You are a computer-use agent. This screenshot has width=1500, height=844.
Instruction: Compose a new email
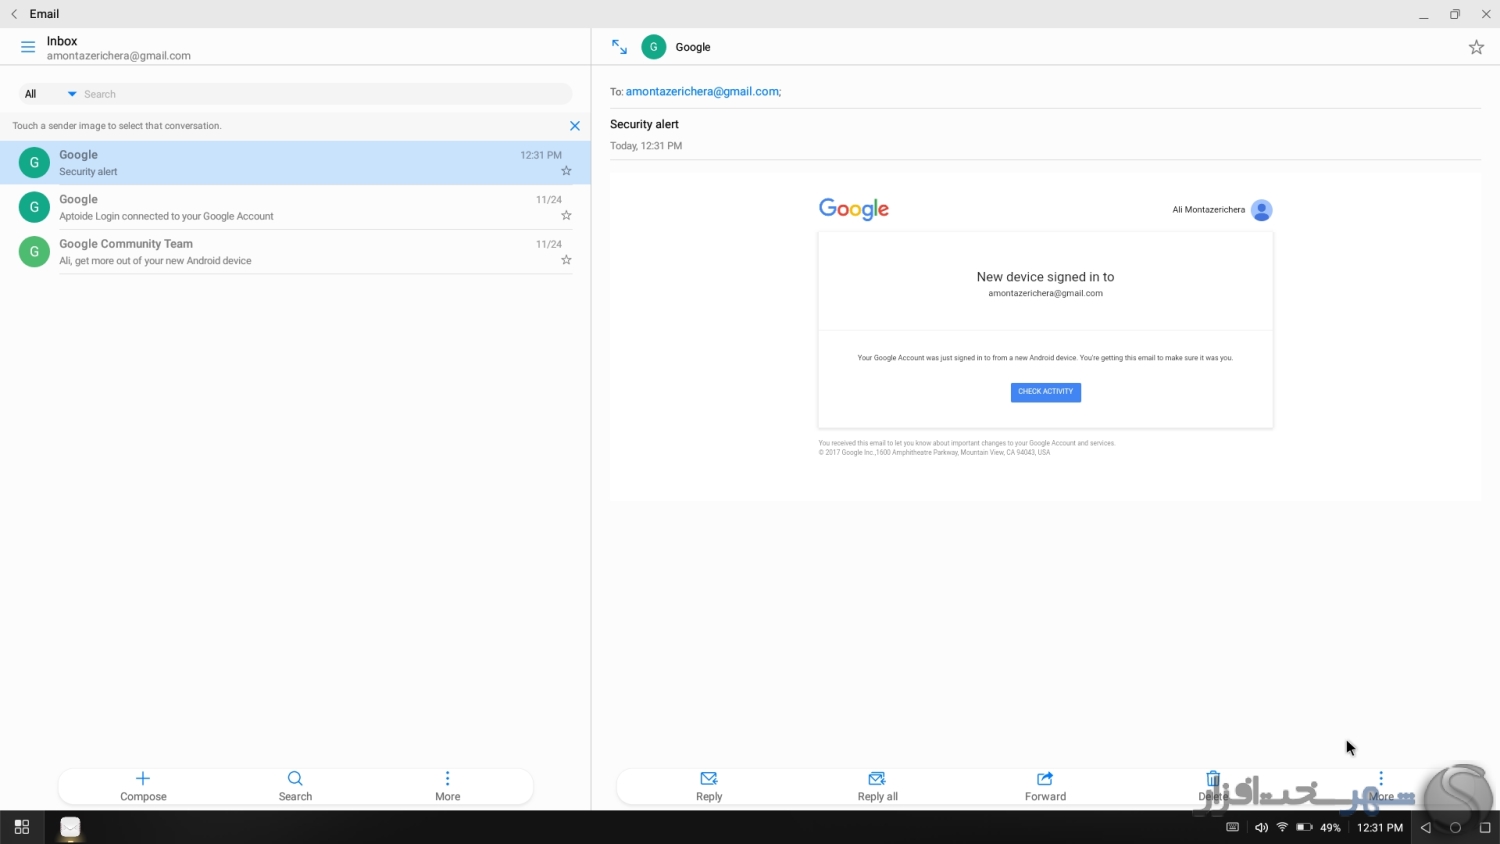pyautogui.click(x=143, y=786)
